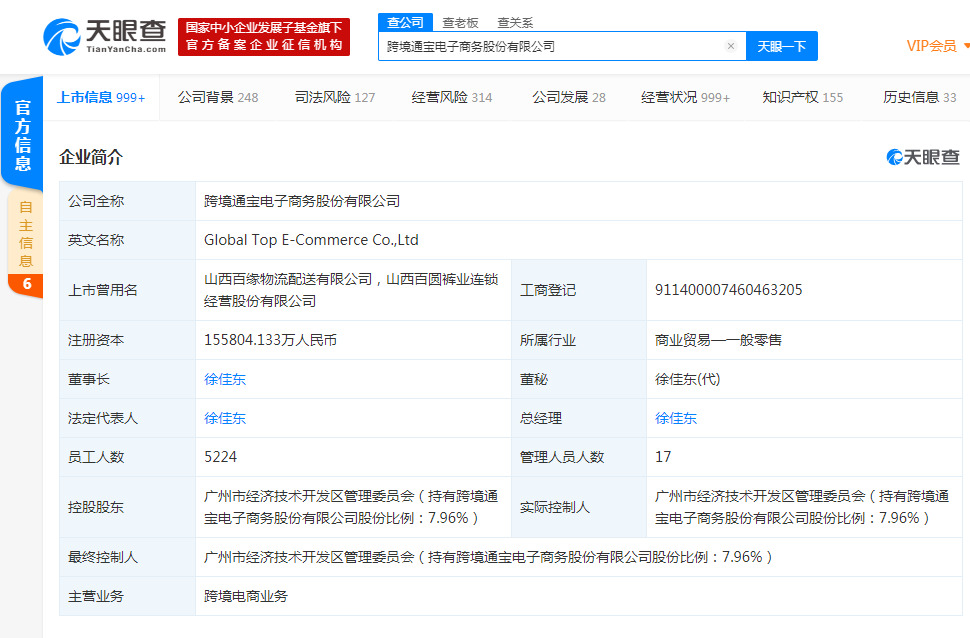
Task: Select English name Global Top E-Commerce Co.,Ltd
Action: click(x=311, y=240)
